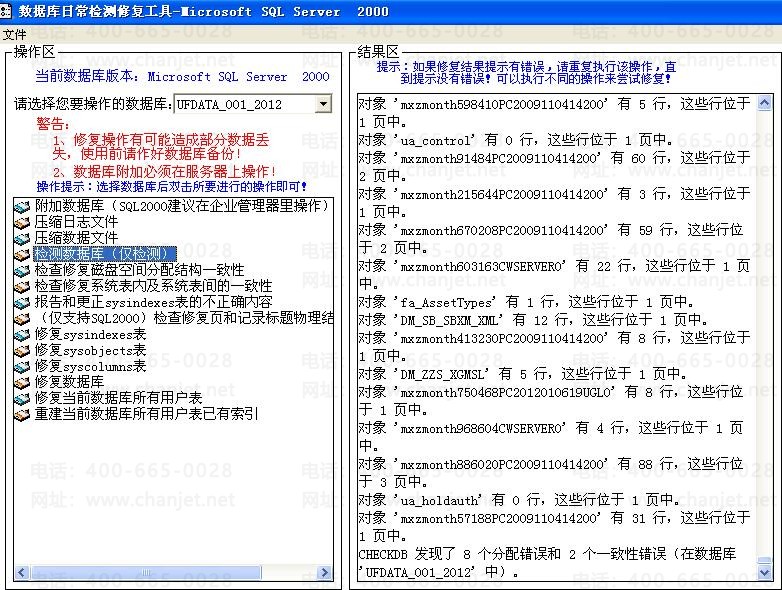782x590 pixels.
Task: Click the book icon beside 压缩日志文件
Action: [x=22, y=222]
